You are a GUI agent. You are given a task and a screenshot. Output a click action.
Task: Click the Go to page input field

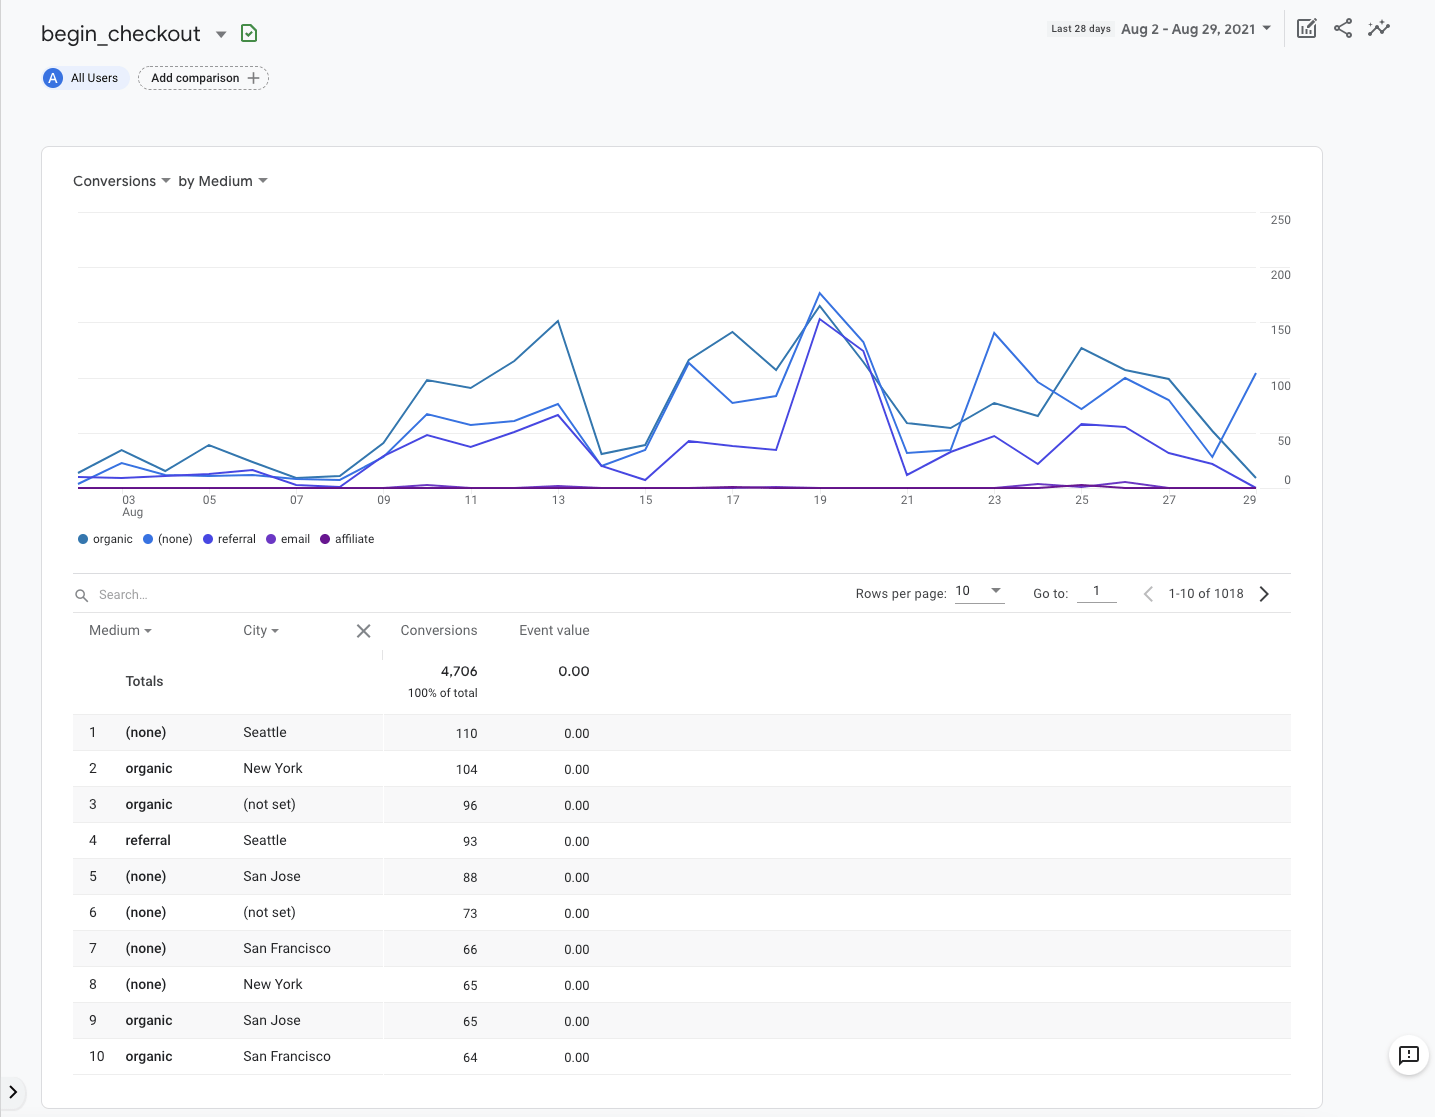point(1096,592)
